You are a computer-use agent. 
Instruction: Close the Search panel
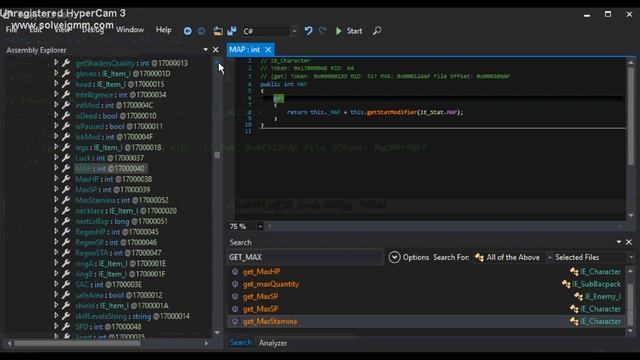point(629,242)
